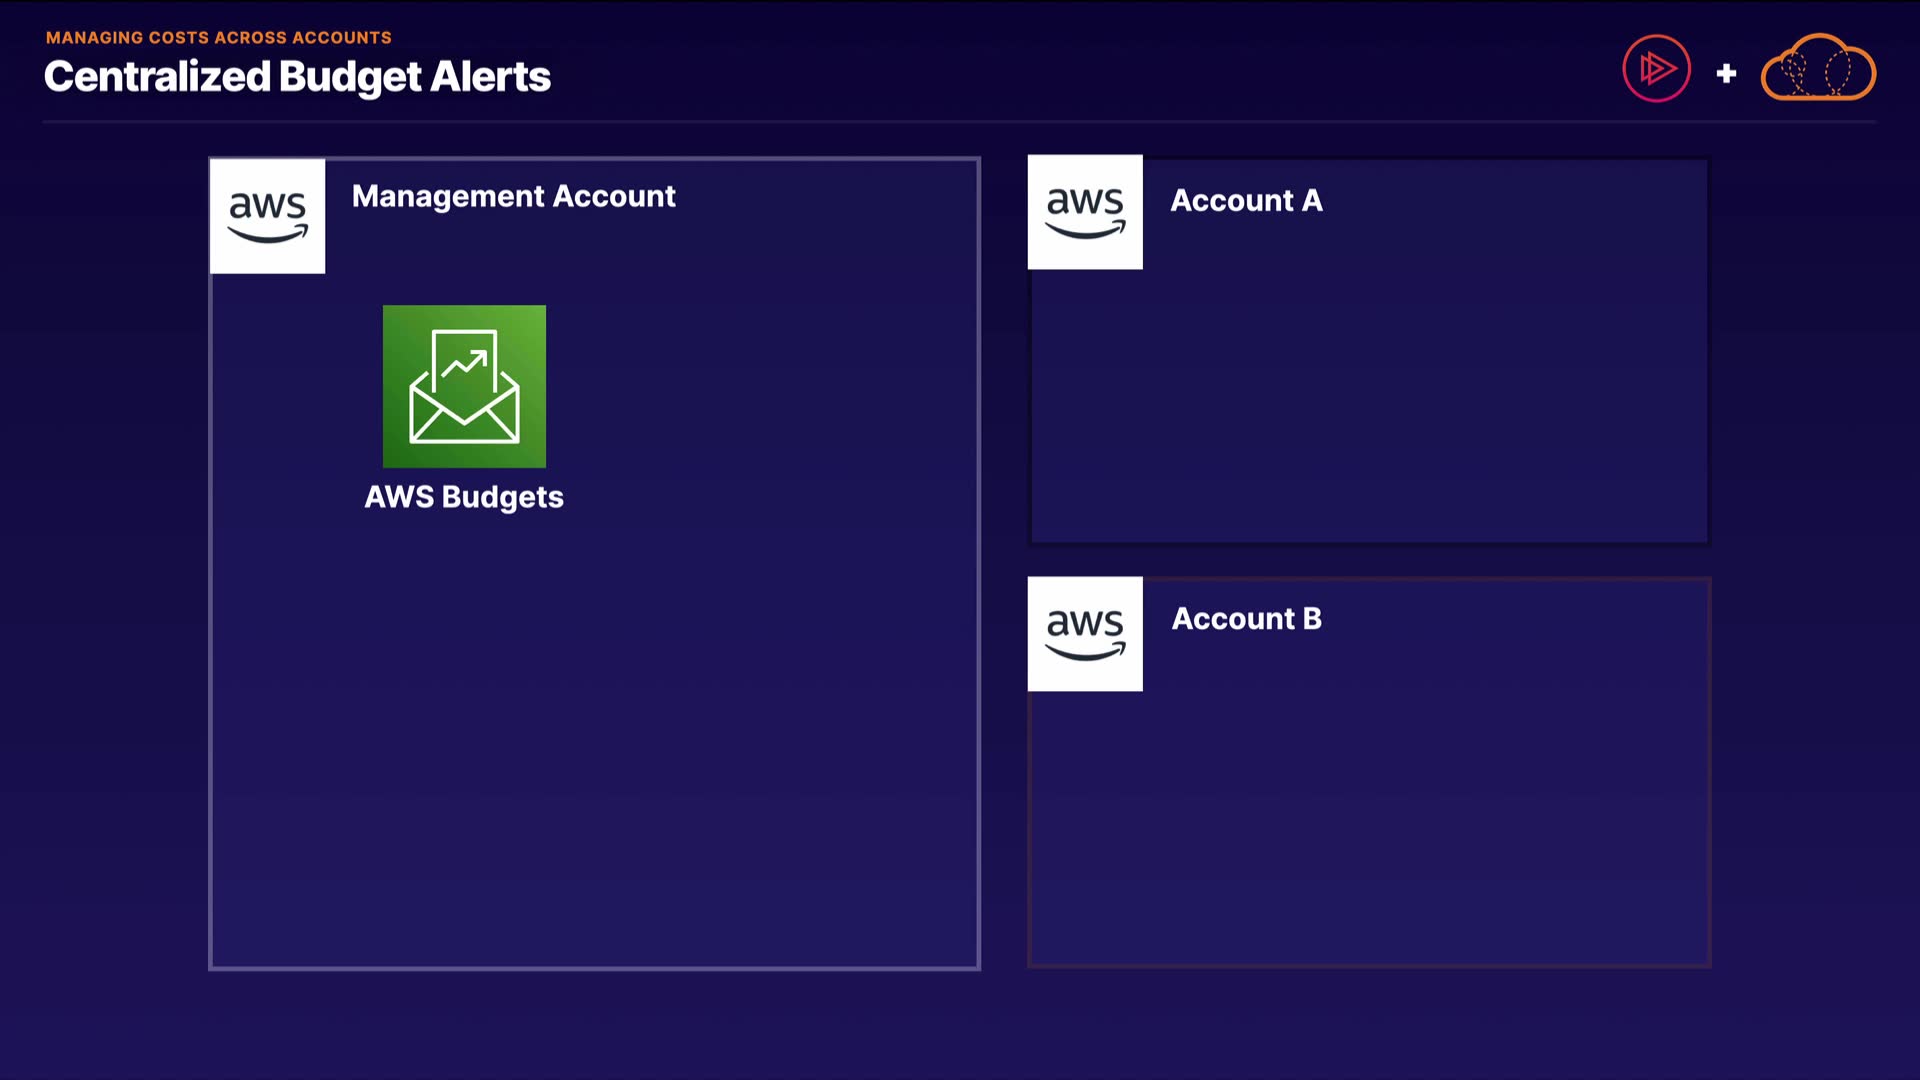Click the green AWS Budgets envelope icon

(x=464, y=386)
